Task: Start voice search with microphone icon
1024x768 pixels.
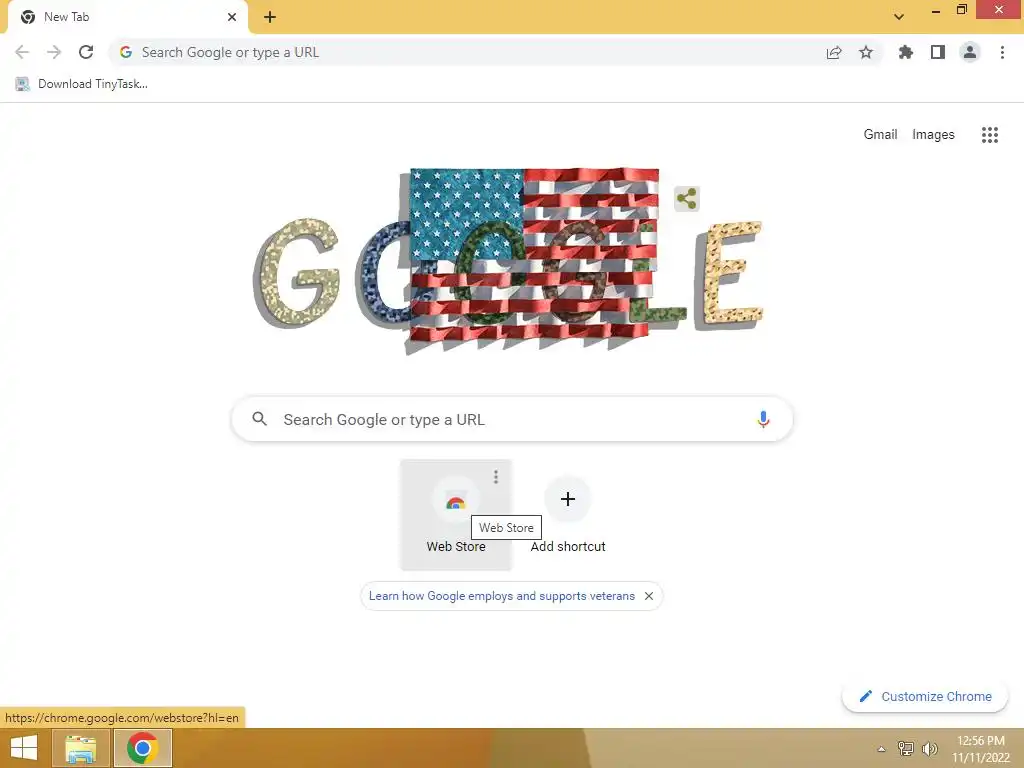Action: tap(763, 419)
